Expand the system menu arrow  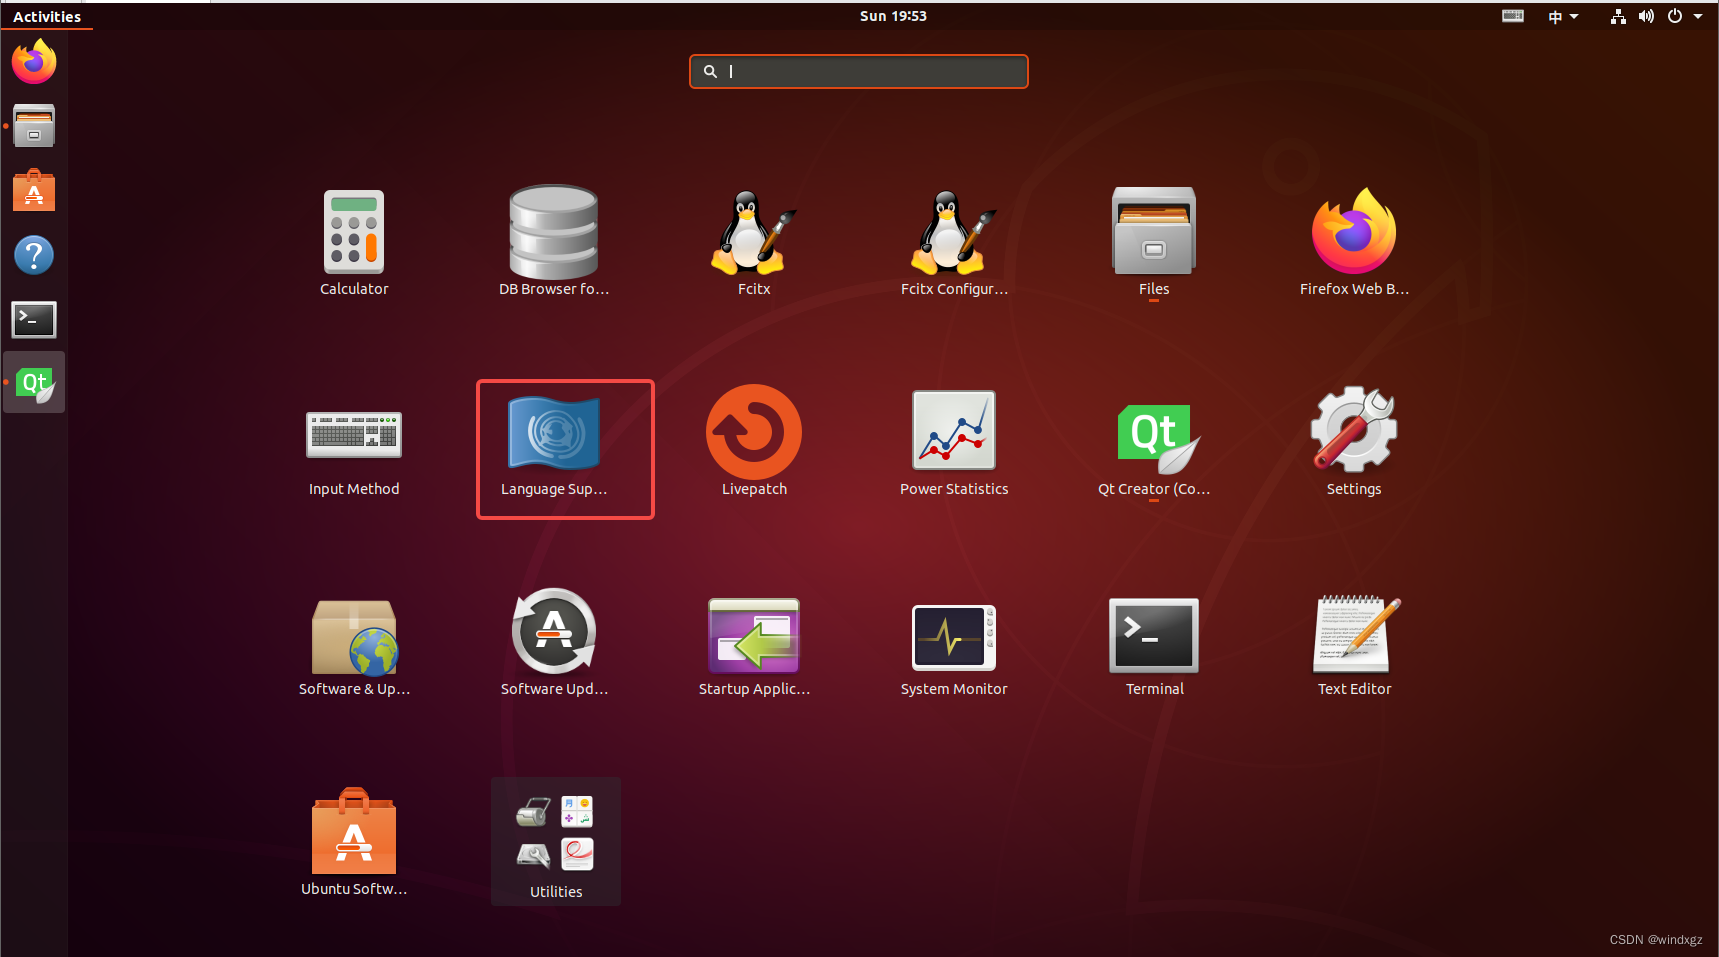coord(1698,16)
